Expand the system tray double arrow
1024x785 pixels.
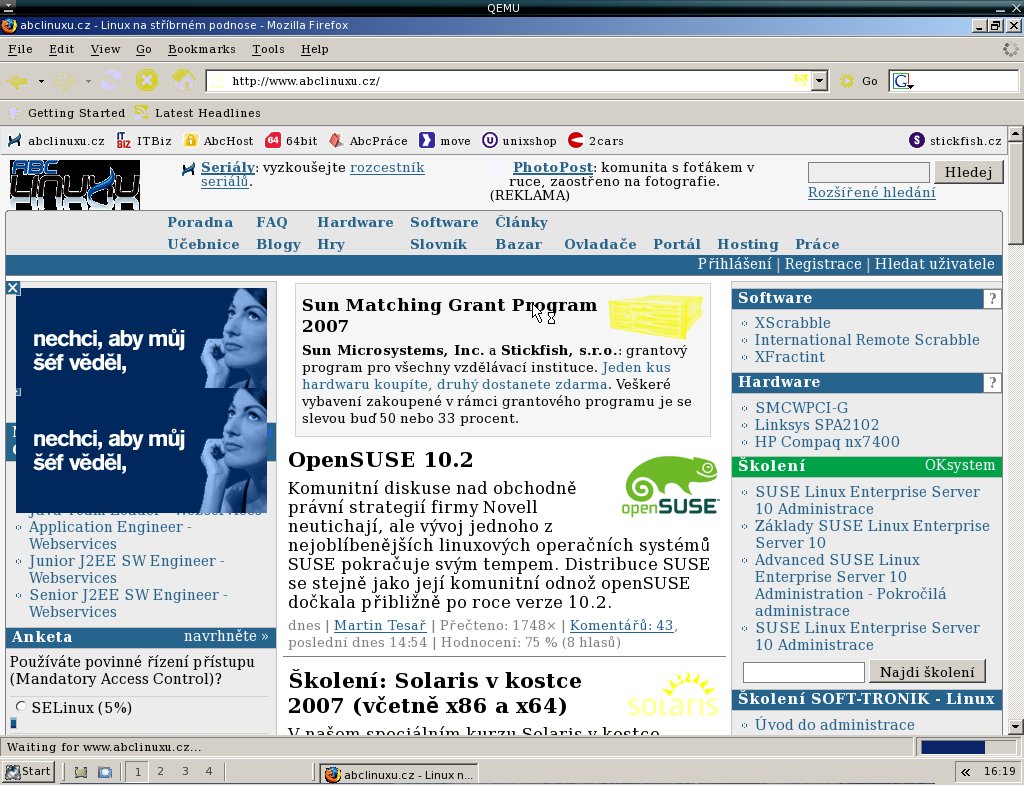coord(965,772)
